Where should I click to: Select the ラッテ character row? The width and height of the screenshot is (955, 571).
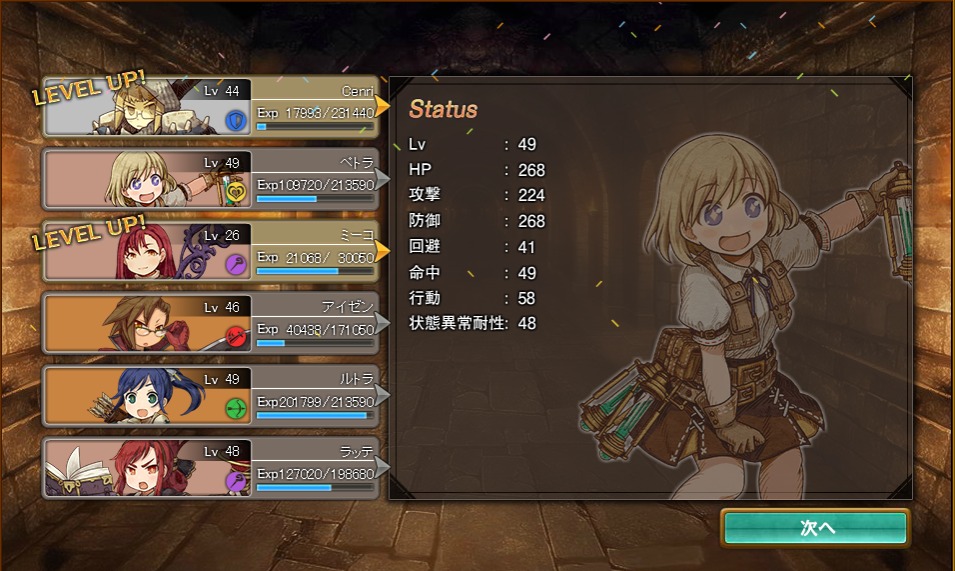point(211,468)
